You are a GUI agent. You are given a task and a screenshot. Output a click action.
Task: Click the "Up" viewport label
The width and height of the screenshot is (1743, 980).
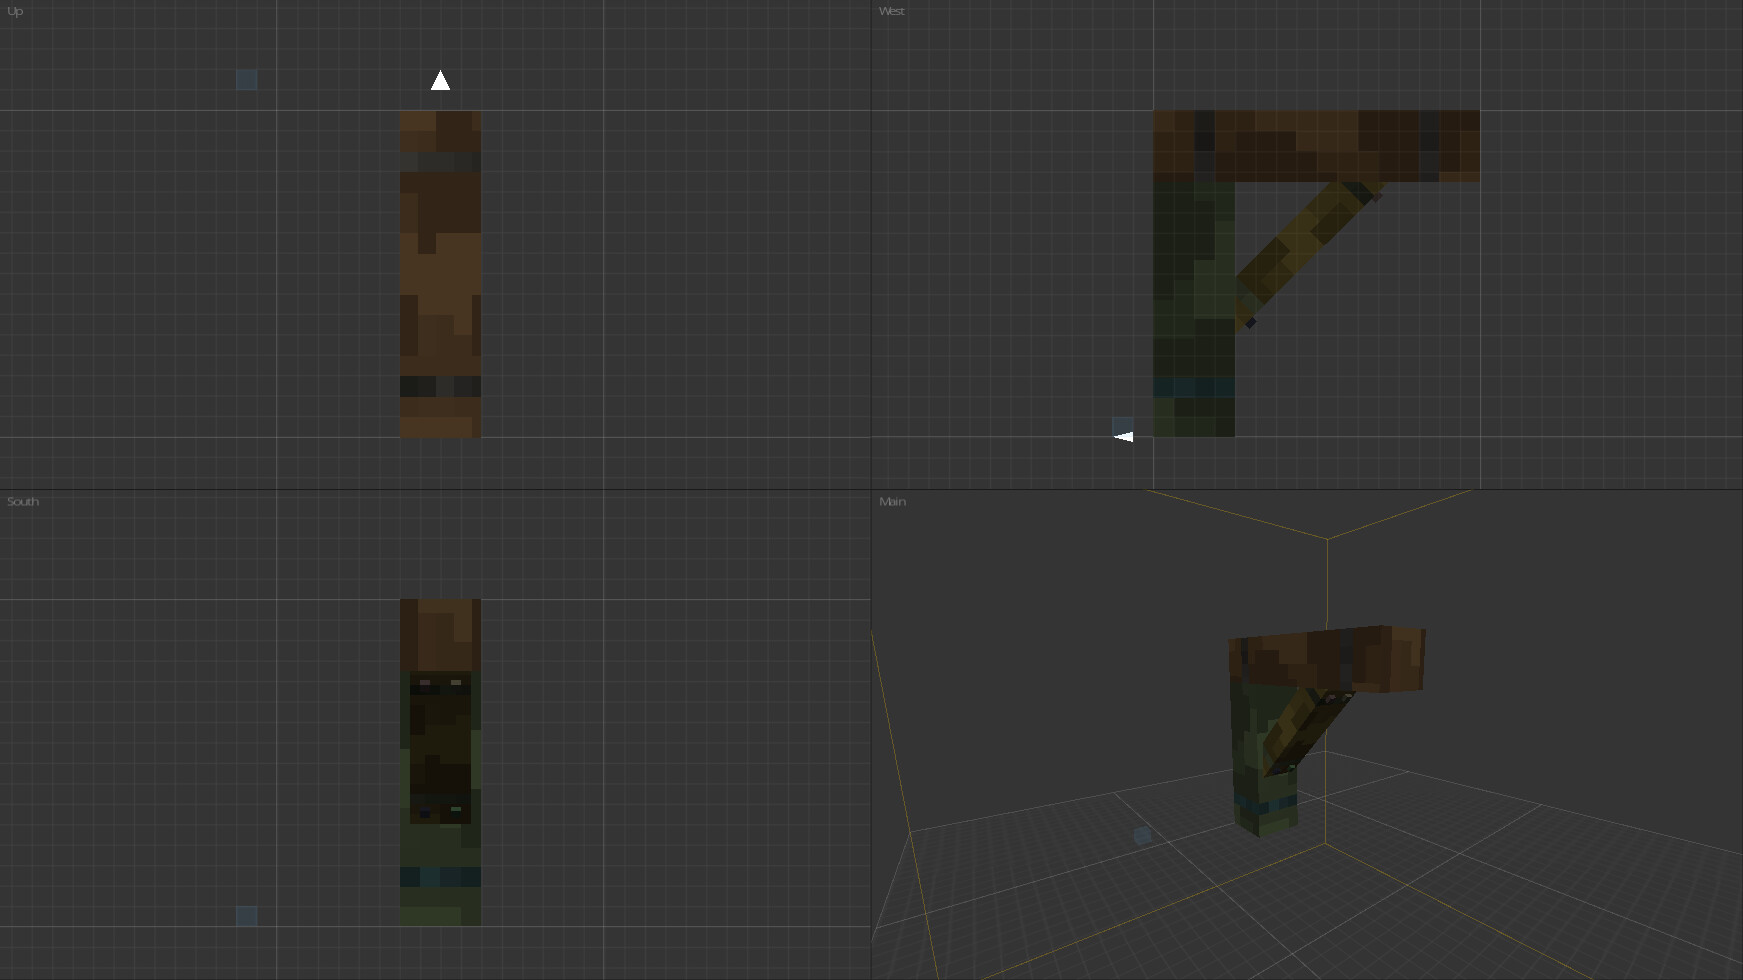click(x=15, y=11)
